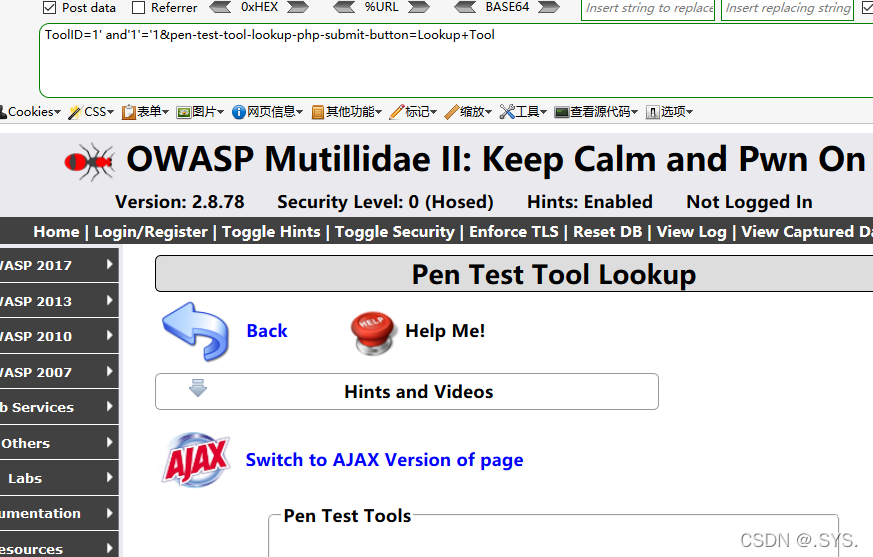
Task: Open the View Captured Data link
Action: pyautogui.click(x=807, y=231)
